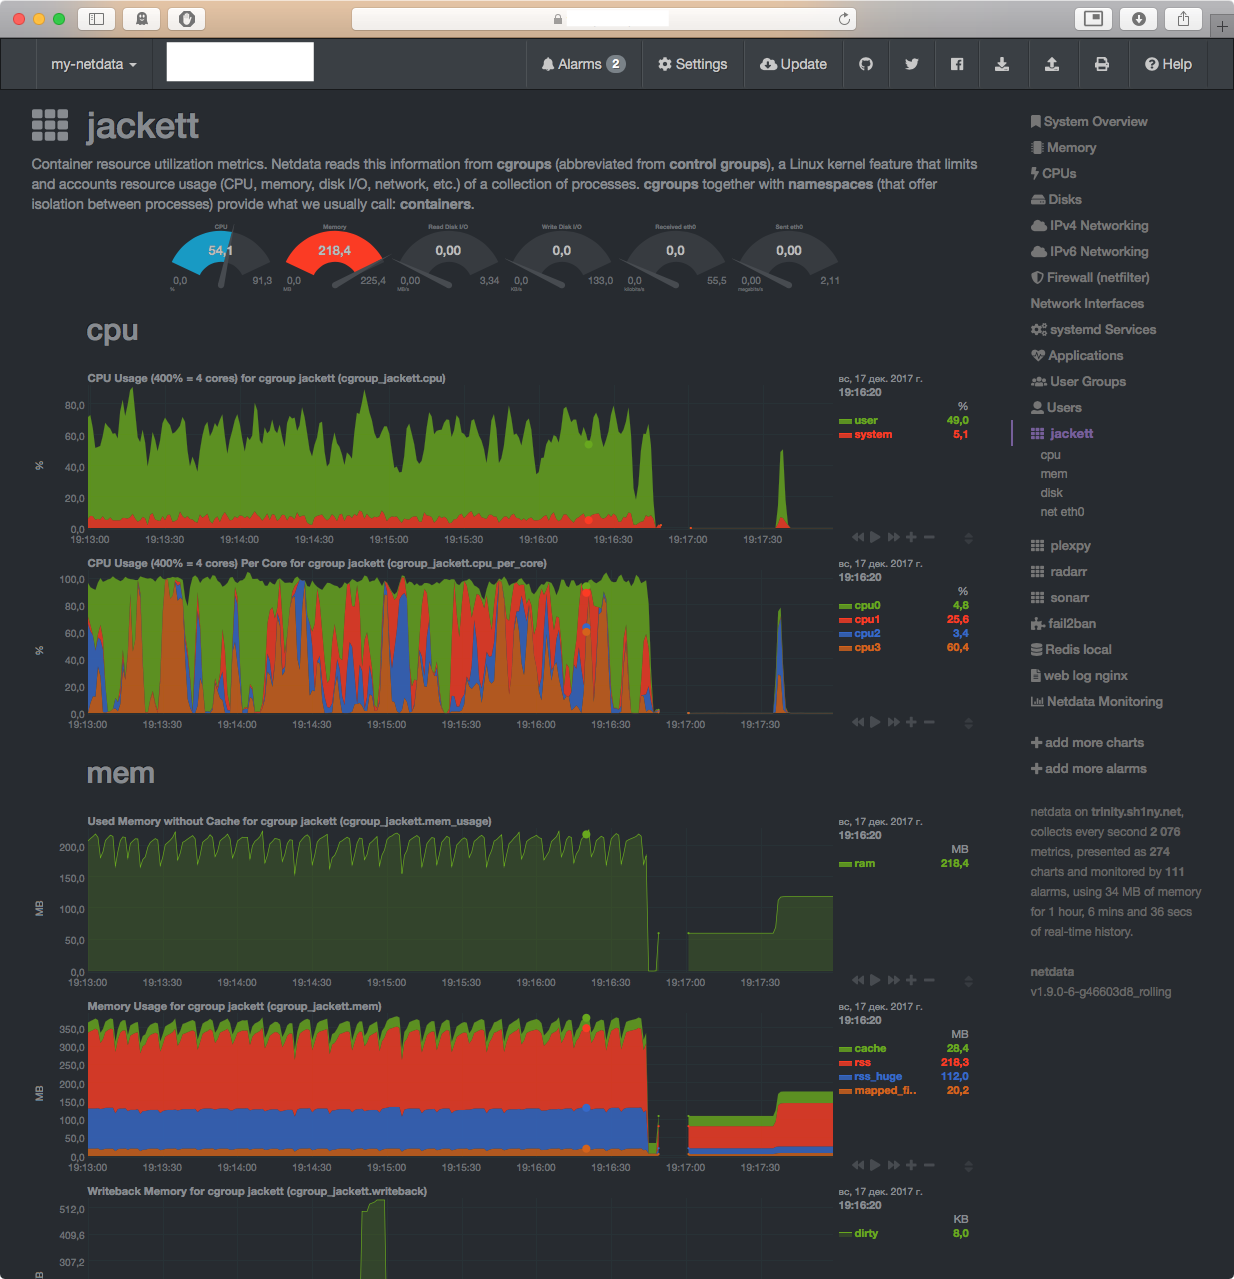
Task: Select the Firewall (netfilter) shield icon
Action: pyautogui.click(x=1037, y=277)
